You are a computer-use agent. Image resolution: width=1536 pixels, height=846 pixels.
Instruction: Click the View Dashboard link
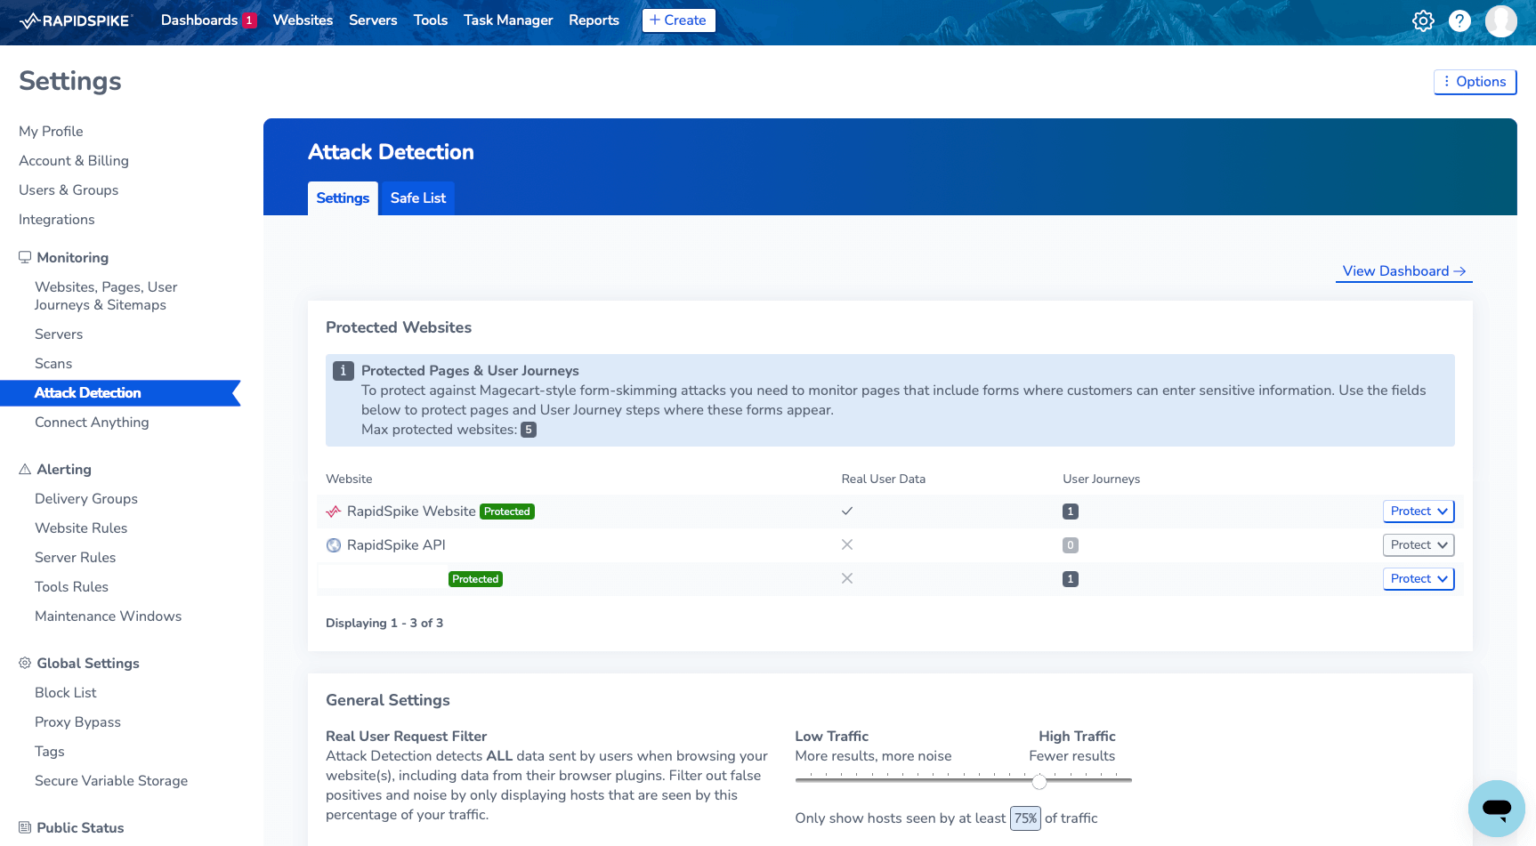(x=1402, y=270)
